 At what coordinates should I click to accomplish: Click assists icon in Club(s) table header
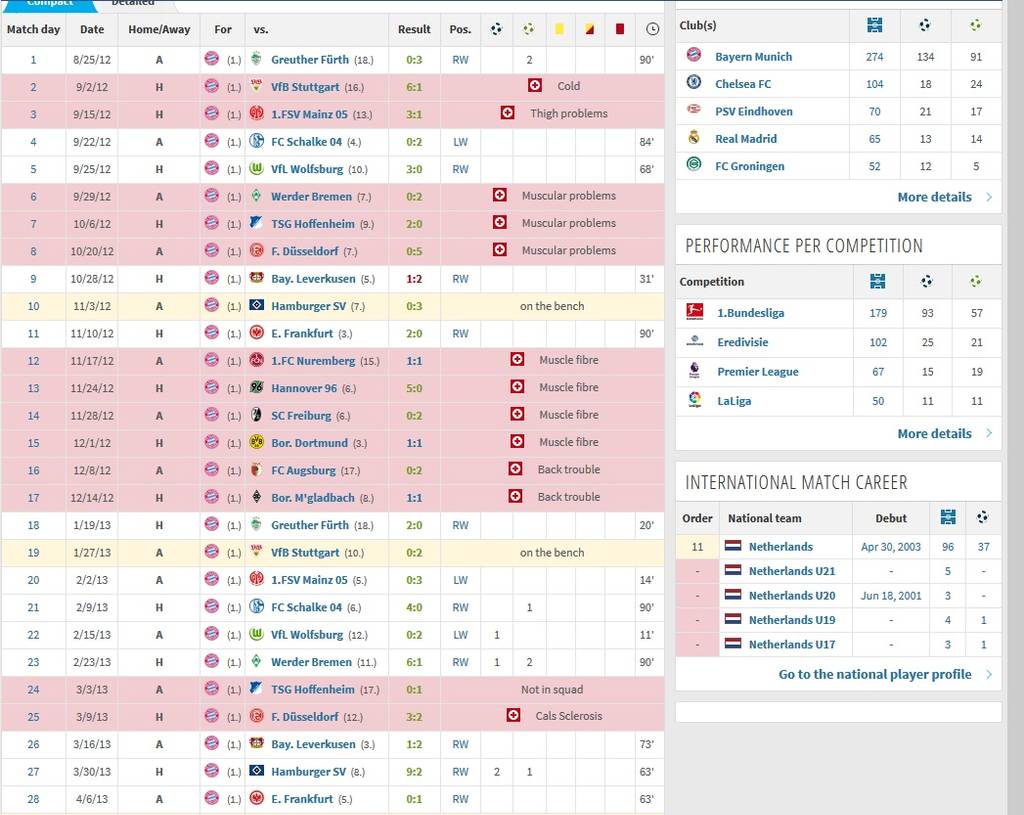[976, 25]
